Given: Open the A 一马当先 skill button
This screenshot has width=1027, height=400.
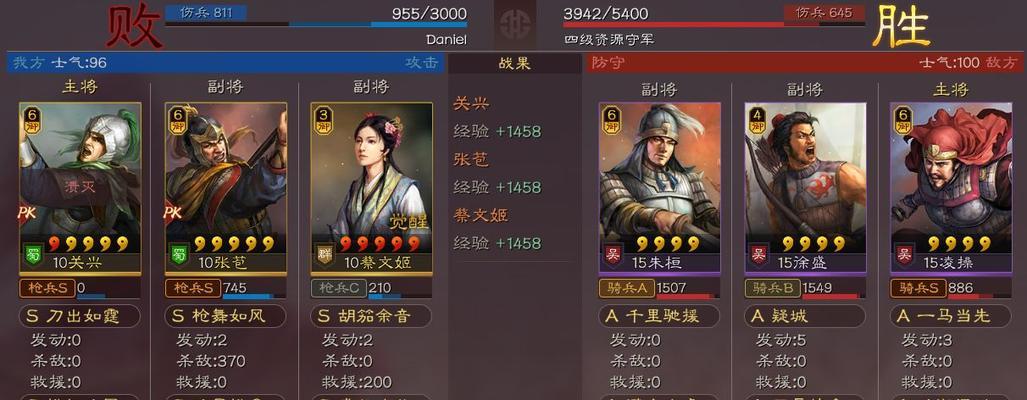Looking at the screenshot, I should [950, 316].
